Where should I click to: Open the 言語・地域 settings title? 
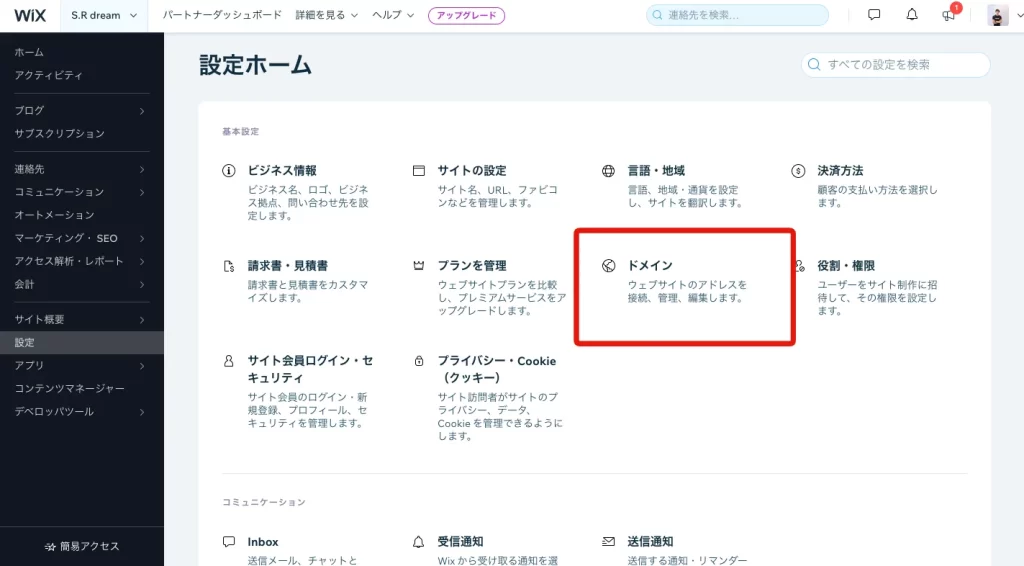tap(656, 170)
